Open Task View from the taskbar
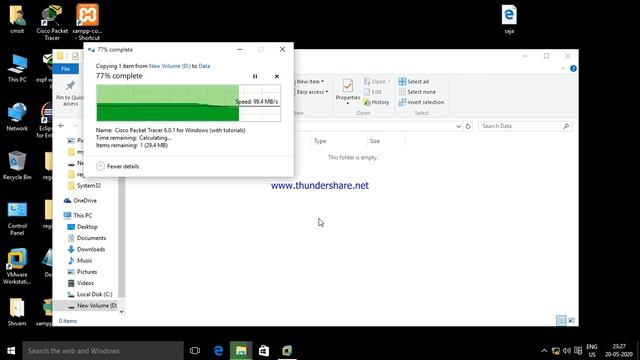 (195, 351)
